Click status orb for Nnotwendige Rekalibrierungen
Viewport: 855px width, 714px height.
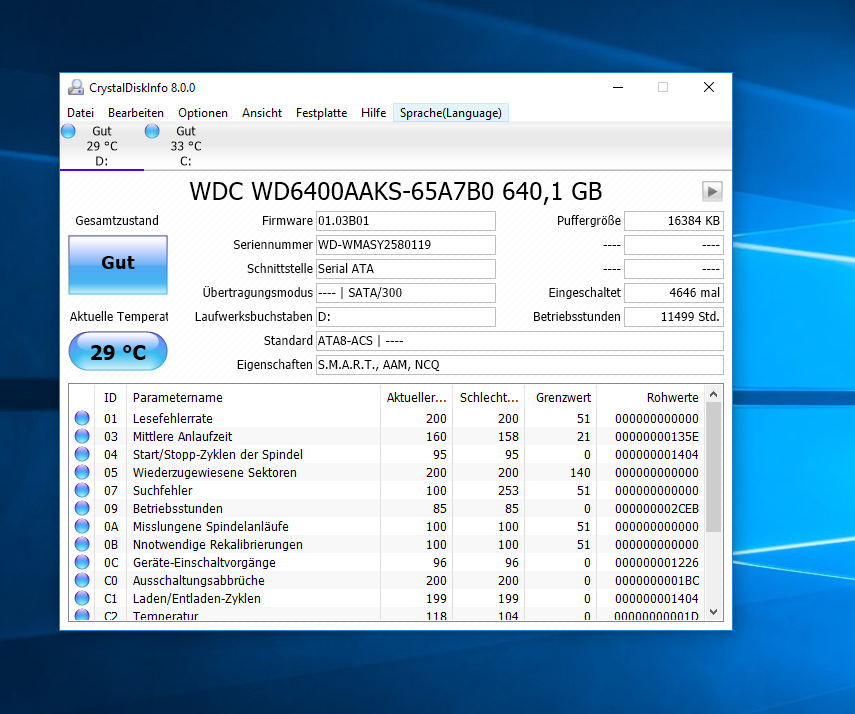point(82,544)
